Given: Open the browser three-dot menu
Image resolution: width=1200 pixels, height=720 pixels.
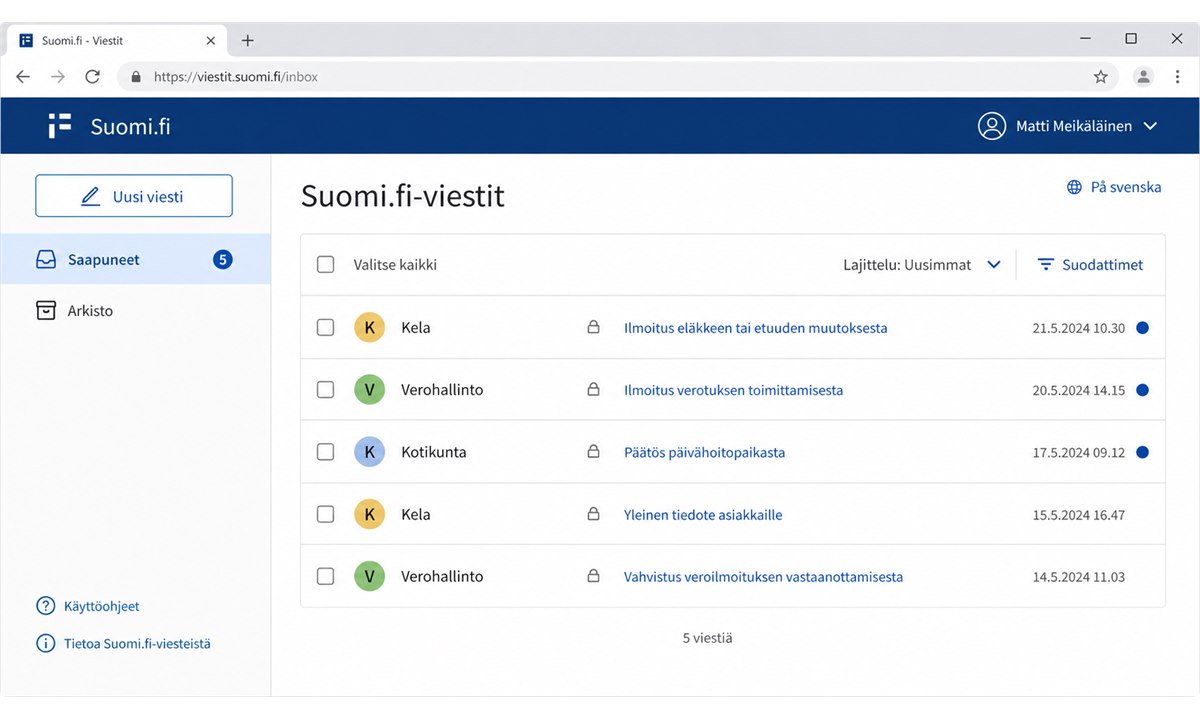Looking at the screenshot, I should click(1178, 76).
